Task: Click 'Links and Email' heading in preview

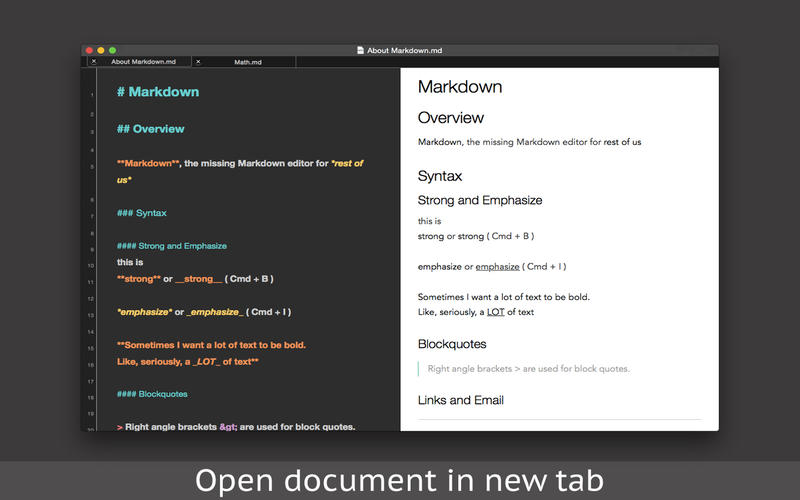Action: pyautogui.click(x=461, y=400)
